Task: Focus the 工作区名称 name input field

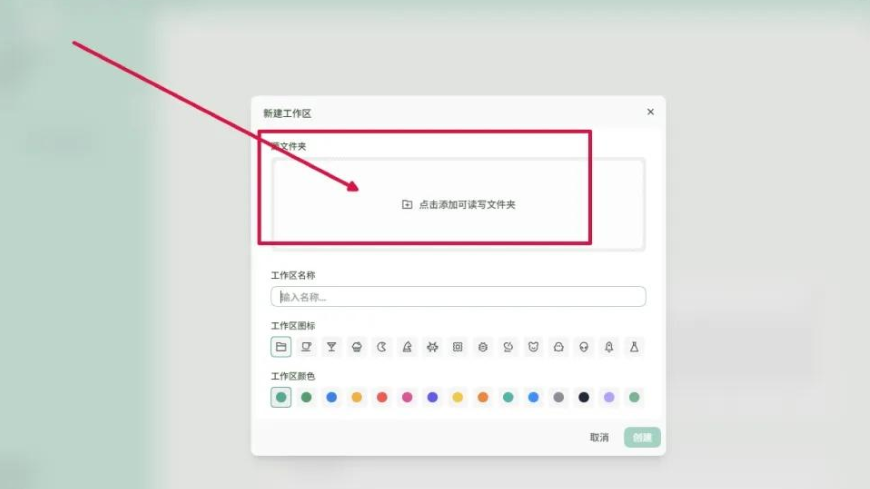Action: [x=458, y=297]
